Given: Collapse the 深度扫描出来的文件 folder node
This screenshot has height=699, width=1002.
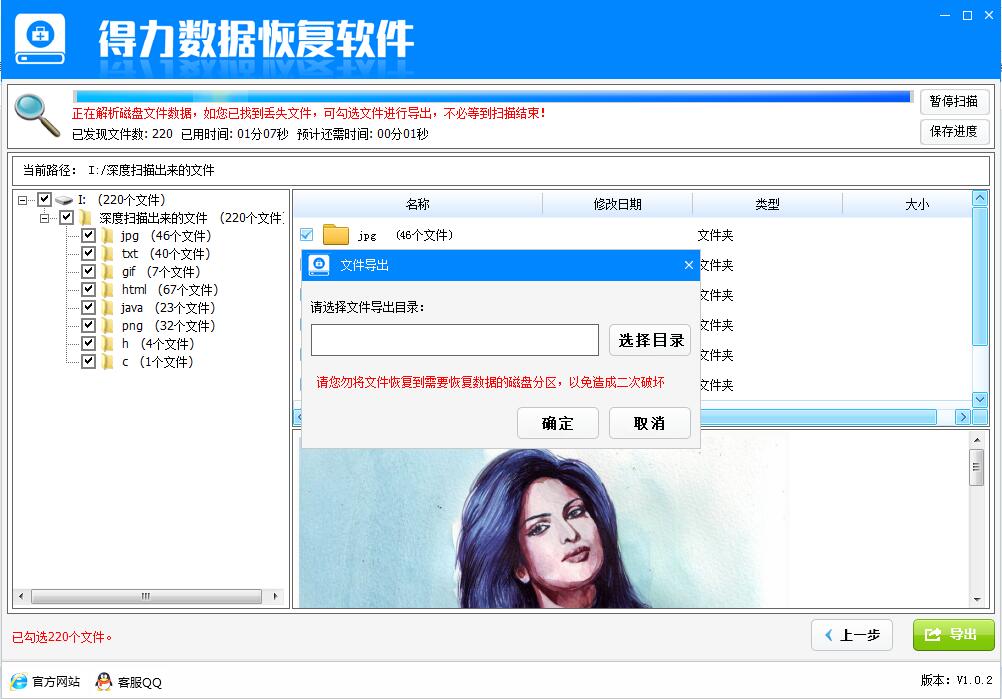Looking at the screenshot, I should 45,218.
